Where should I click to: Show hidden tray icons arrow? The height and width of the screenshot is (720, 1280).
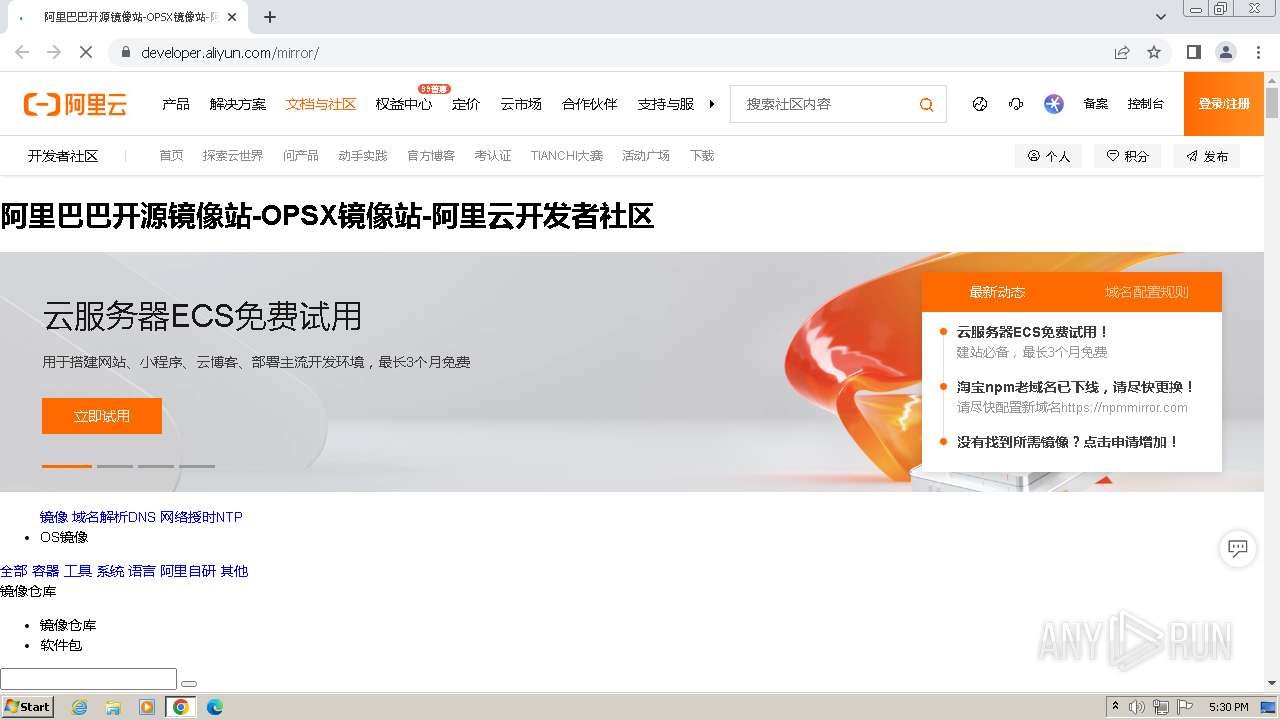coord(1115,707)
